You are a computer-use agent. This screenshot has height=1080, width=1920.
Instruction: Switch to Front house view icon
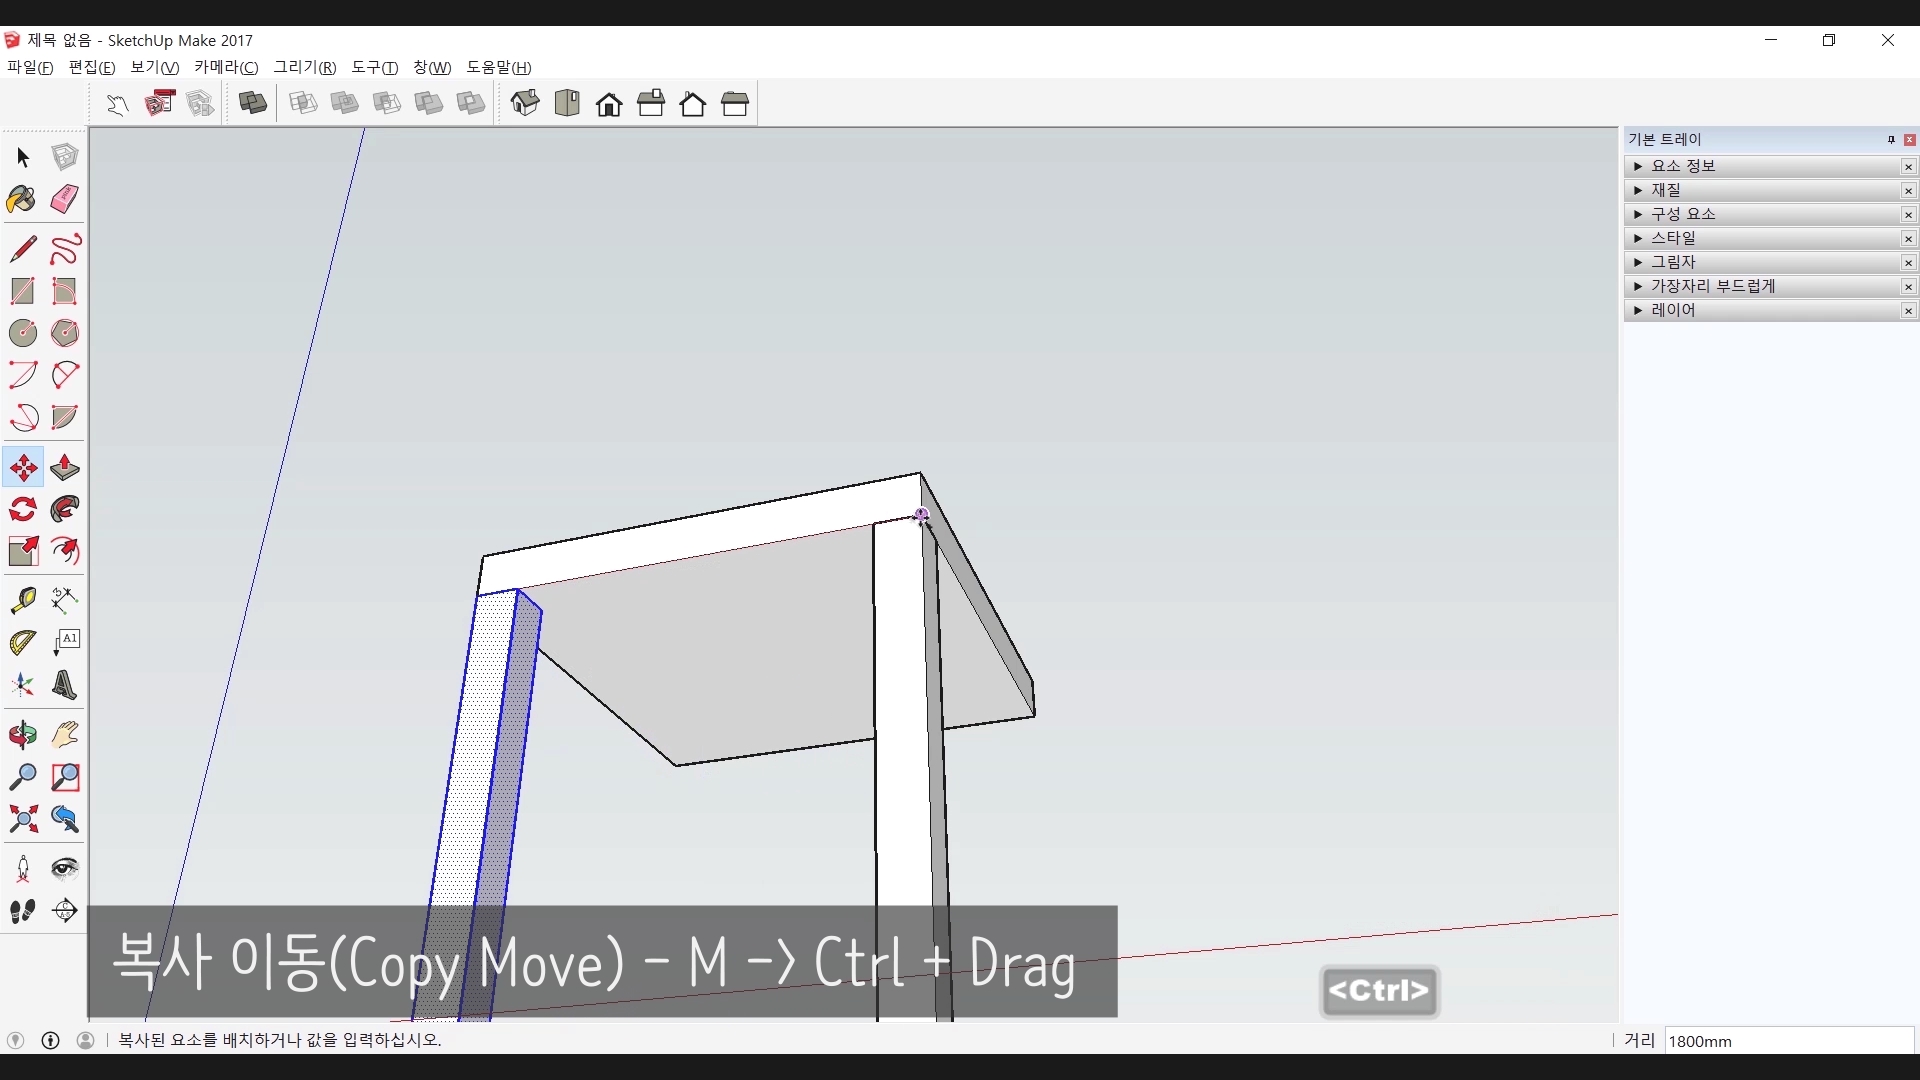[609, 104]
